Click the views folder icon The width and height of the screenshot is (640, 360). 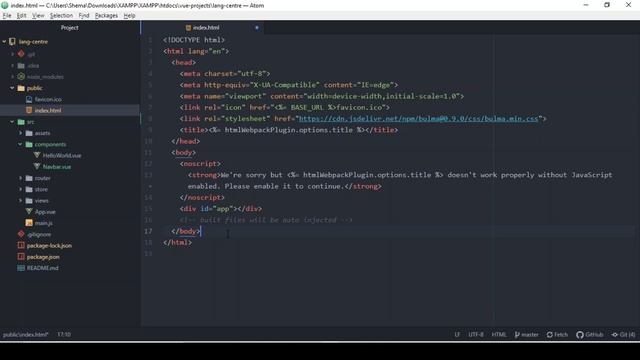click(29, 200)
